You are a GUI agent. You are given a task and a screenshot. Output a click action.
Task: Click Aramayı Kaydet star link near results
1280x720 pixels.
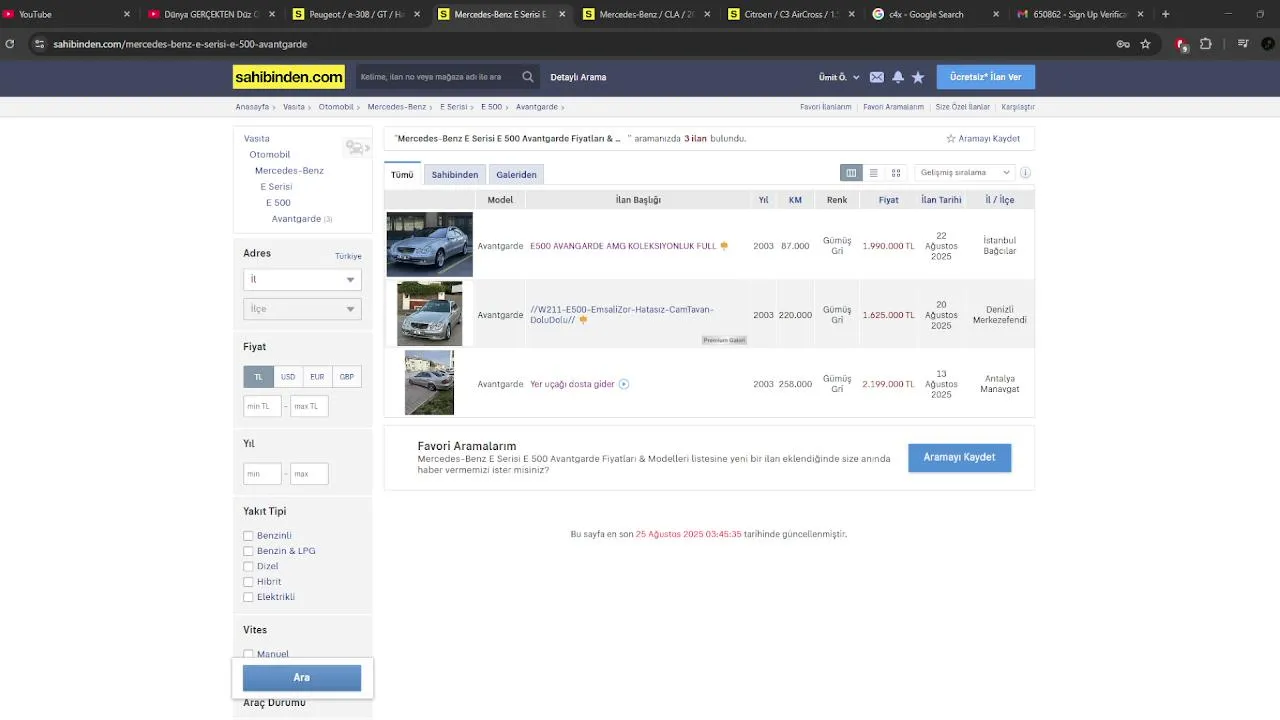(983, 139)
